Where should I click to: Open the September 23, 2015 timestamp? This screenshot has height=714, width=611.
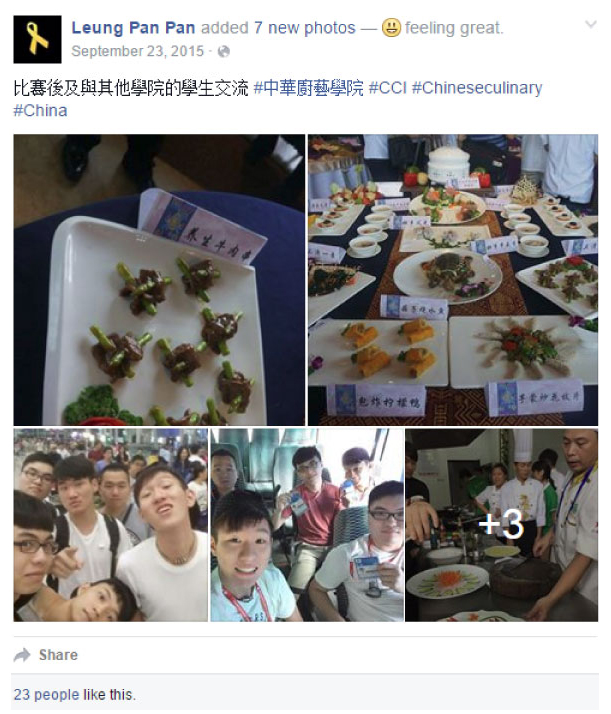pos(137,51)
